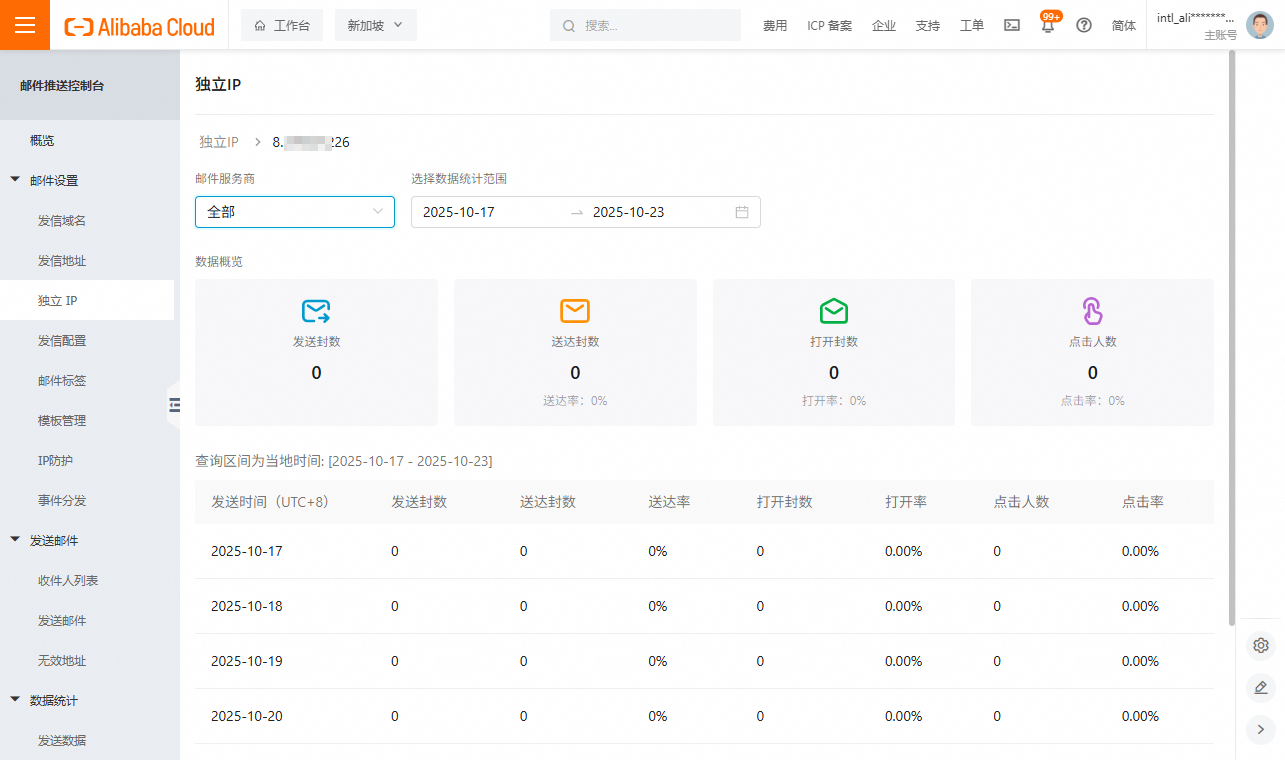Open 模板管理 in the sidebar
Screen dimensions: 1285x760
[62, 420]
